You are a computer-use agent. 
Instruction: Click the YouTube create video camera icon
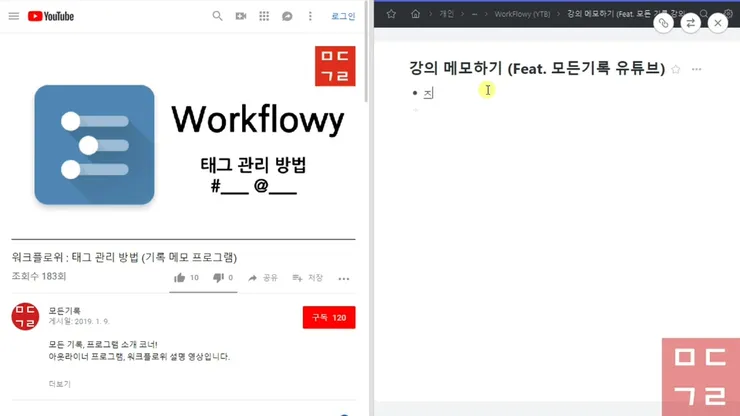click(241, 16)
